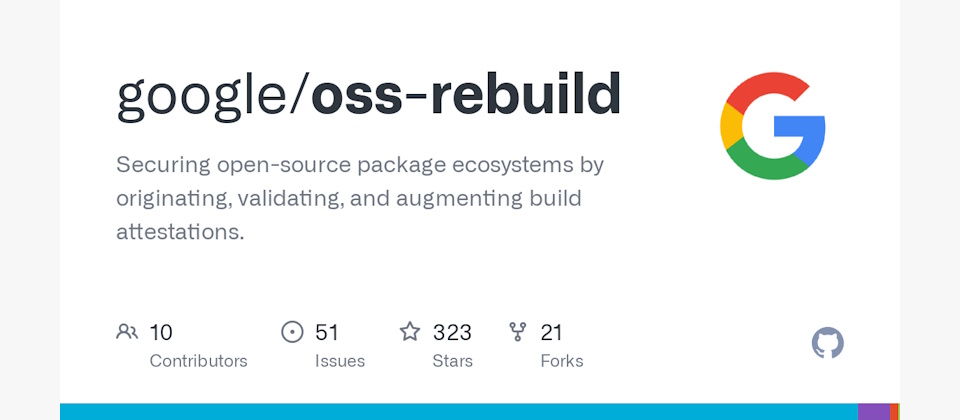
Task: Click the orange-red end of the language bar
Action: point(895,412)
